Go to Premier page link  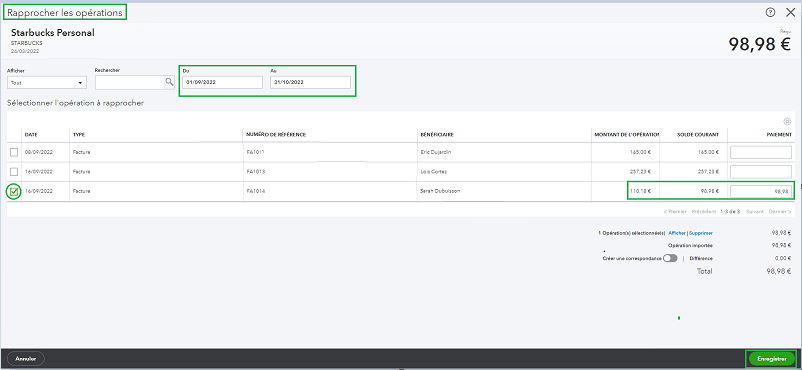coord(675,211)
